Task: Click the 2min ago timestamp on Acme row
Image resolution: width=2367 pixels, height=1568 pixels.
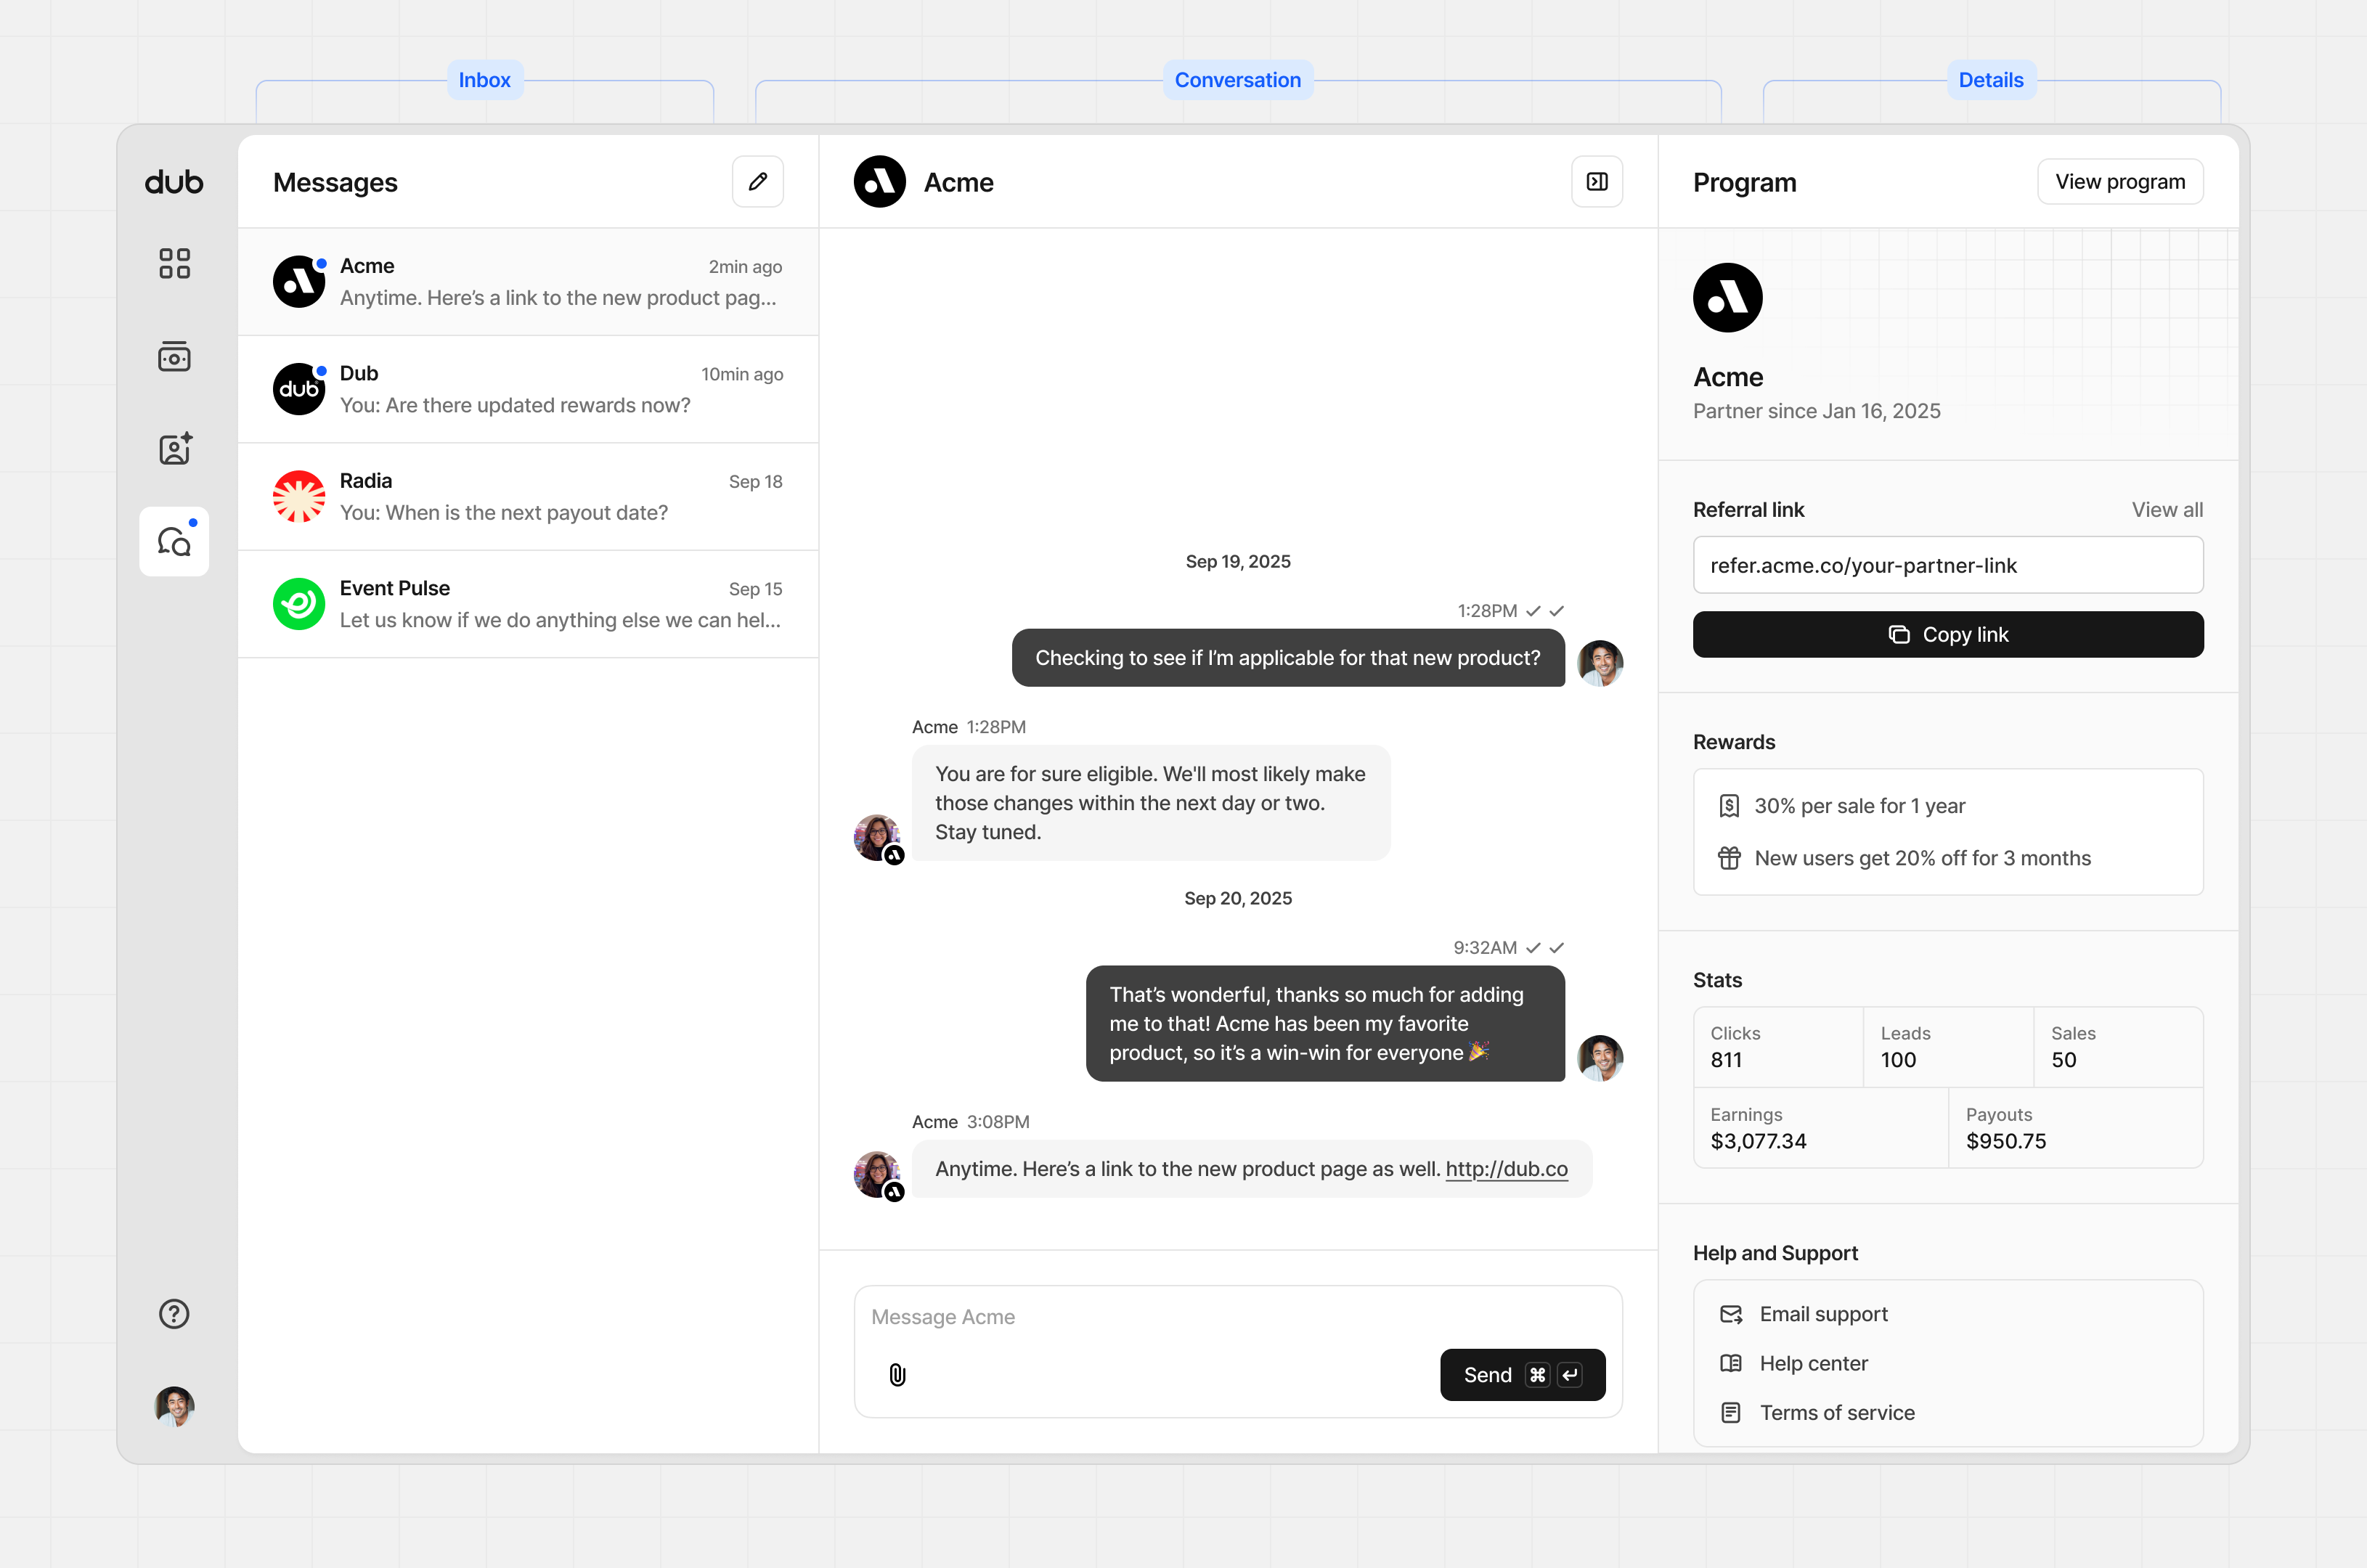Action: click(x=745, y=267)
